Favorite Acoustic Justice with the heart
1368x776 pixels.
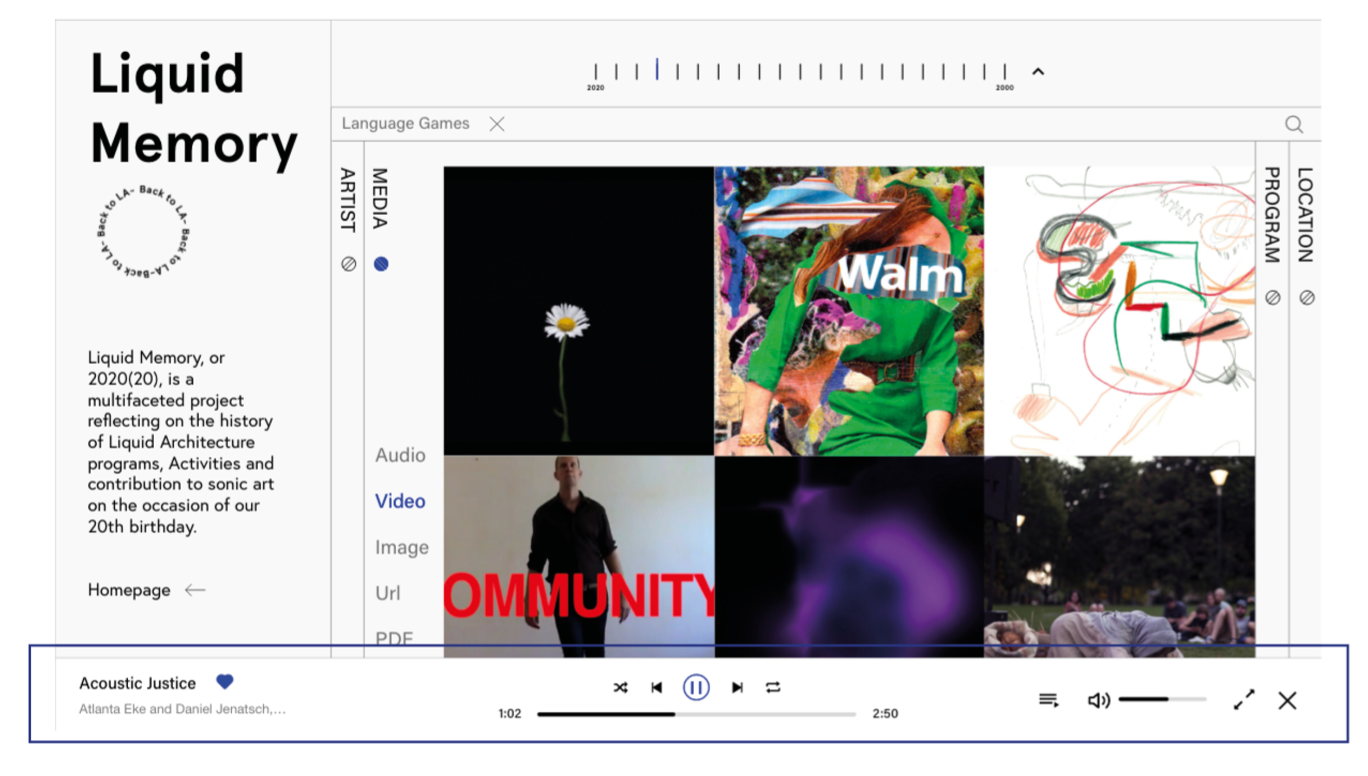click(x=224, y=681)
